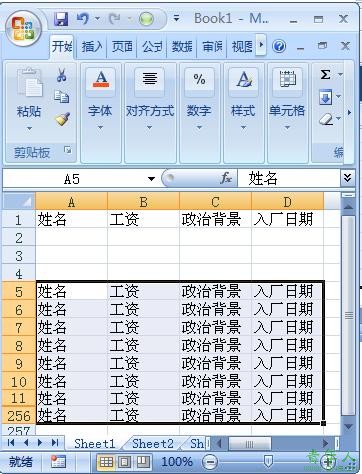Open the 插入 ribbon tab
The width and height of the screenshot is (362, 474).
(x=92, y=47)
